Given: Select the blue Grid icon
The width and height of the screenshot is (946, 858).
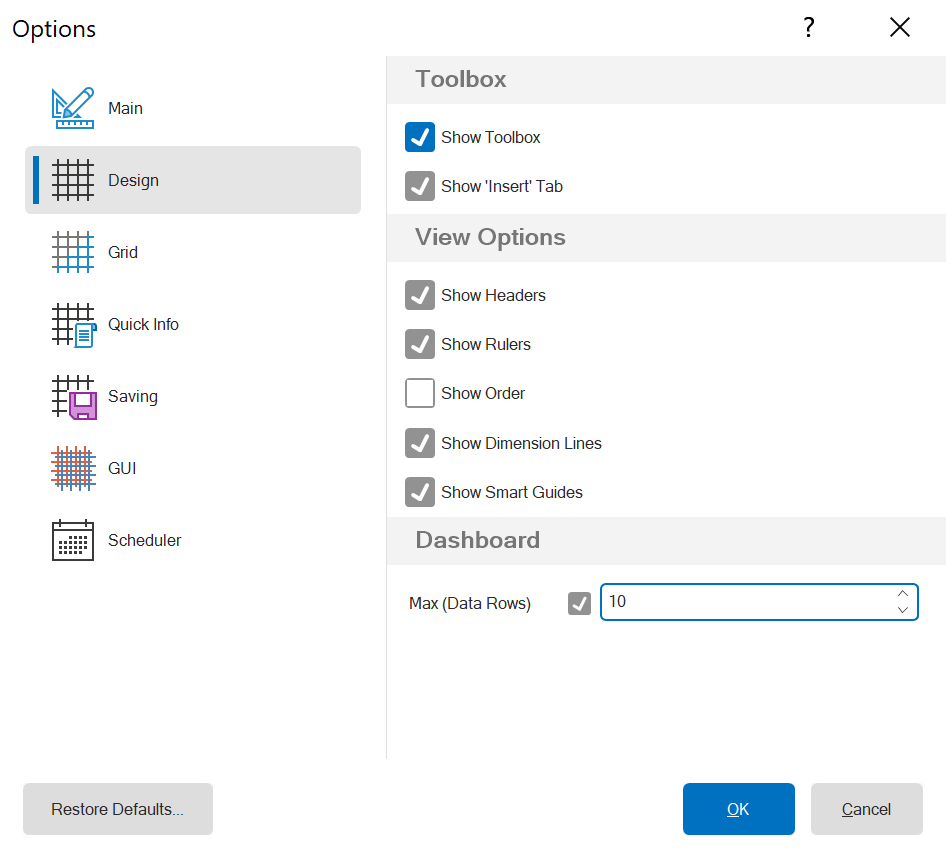Looking at the screenshot, I should coord(73,252).
